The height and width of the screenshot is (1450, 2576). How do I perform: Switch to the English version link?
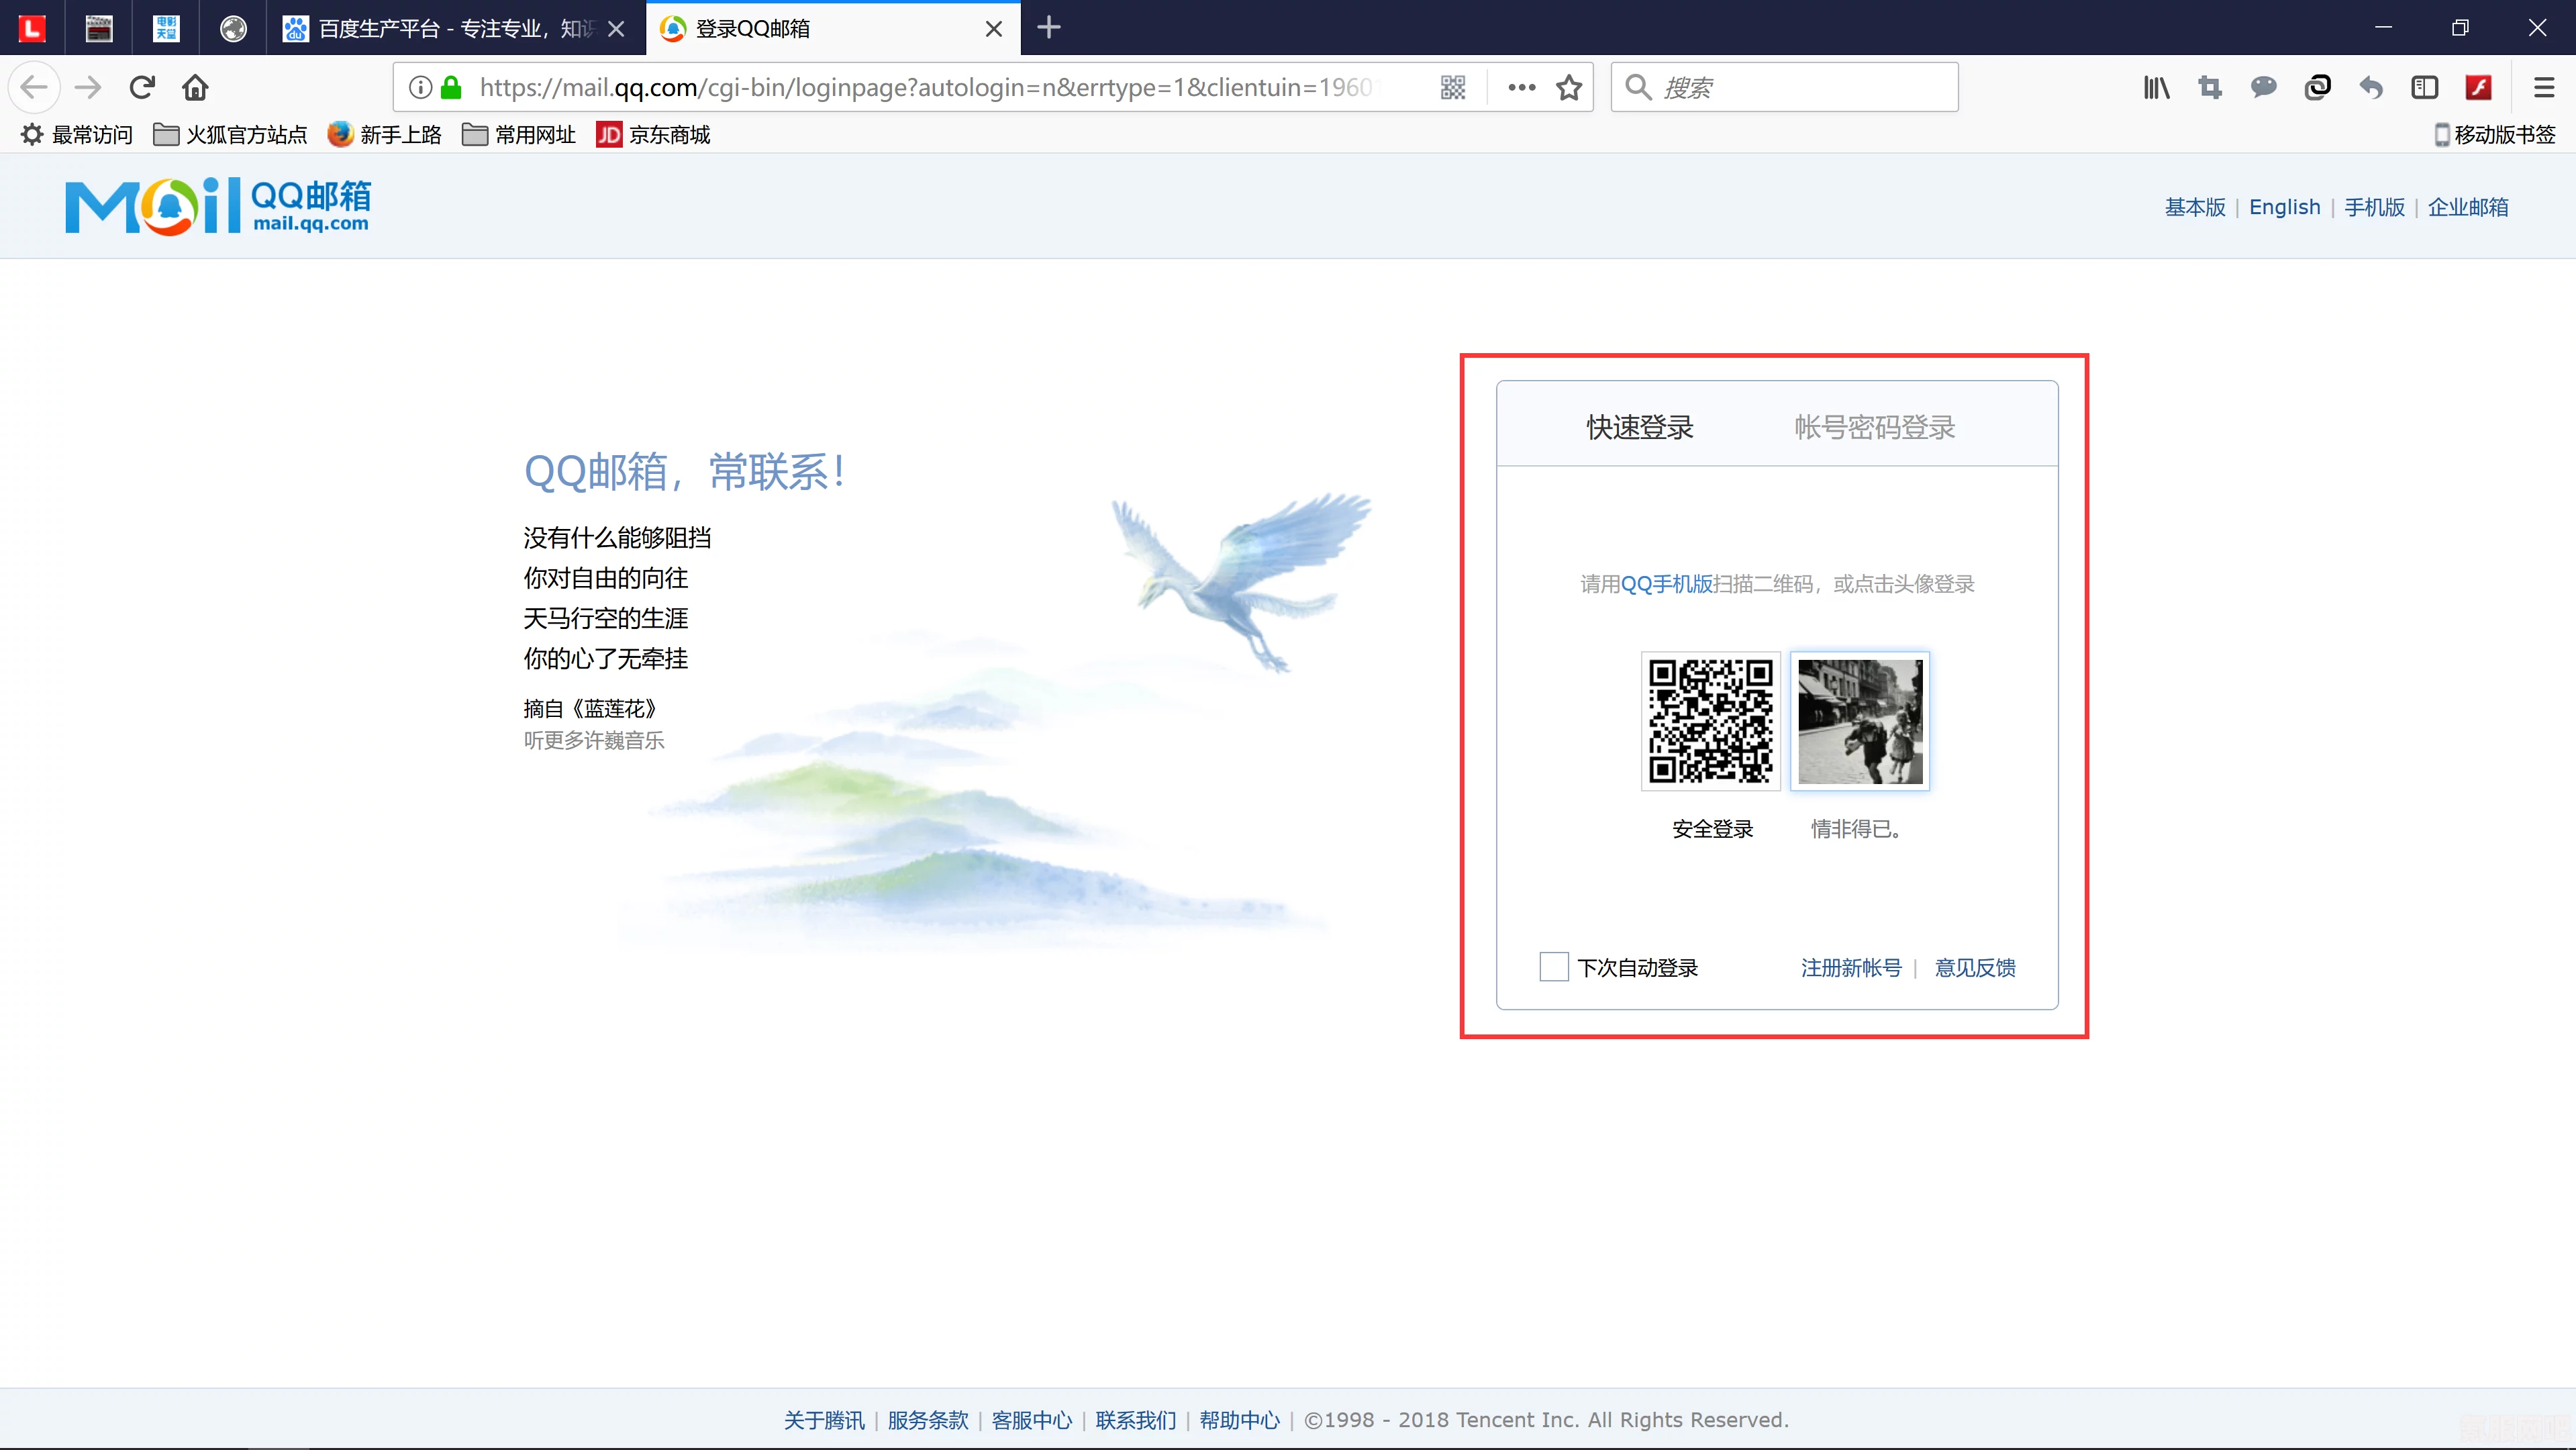pyautogui.click(x=2285, y=207)
